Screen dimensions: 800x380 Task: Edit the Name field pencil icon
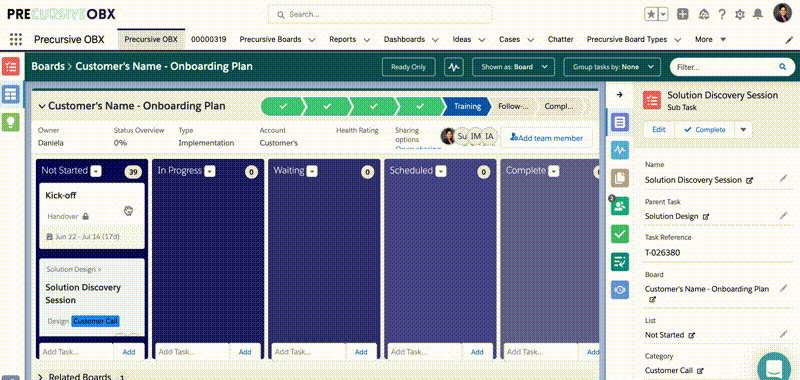click(783, 178)
